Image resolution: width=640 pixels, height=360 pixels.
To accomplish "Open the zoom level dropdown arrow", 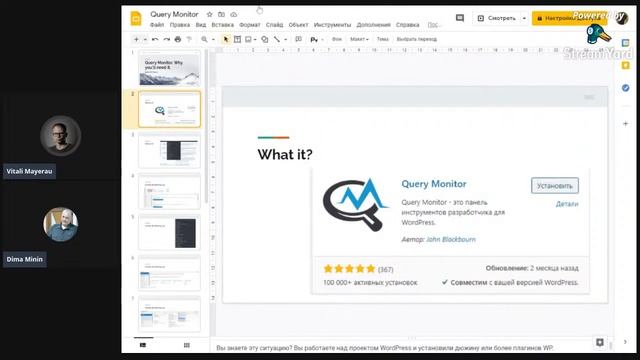I will pos(213,40).
